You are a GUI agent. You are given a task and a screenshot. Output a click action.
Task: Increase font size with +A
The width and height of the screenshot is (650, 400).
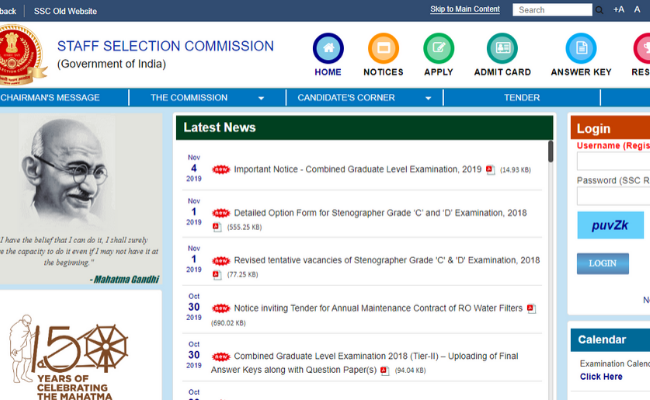click(x=620, y=10)
